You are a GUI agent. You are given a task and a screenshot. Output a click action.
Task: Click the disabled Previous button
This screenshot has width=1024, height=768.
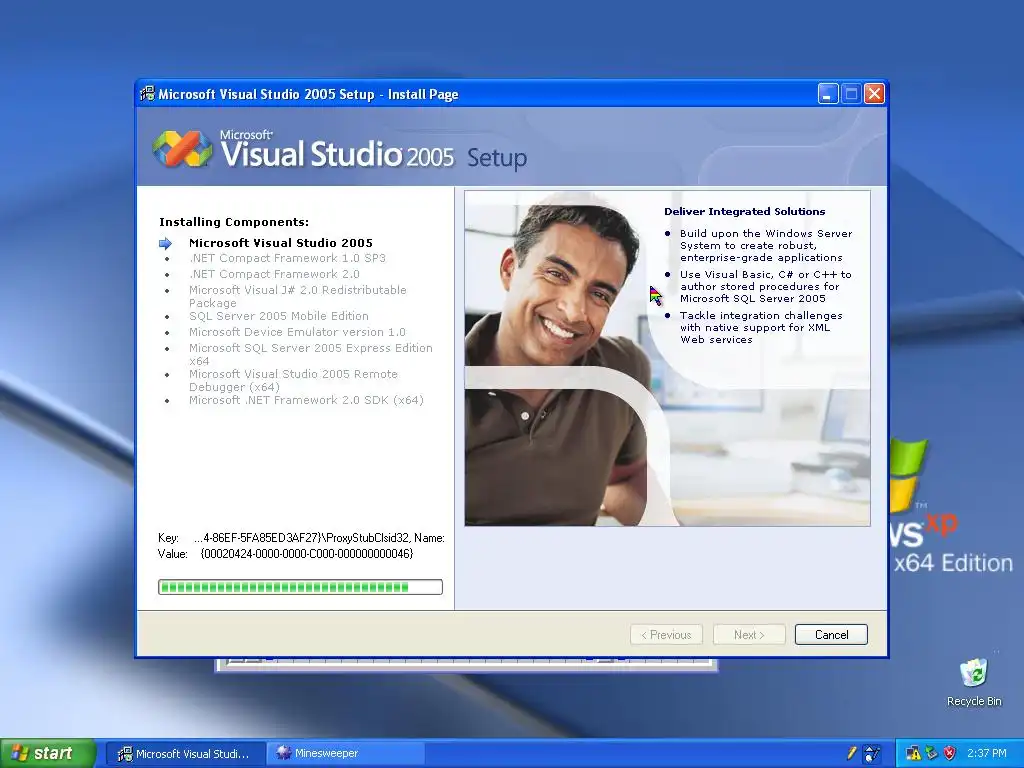(x=666, y=635)
